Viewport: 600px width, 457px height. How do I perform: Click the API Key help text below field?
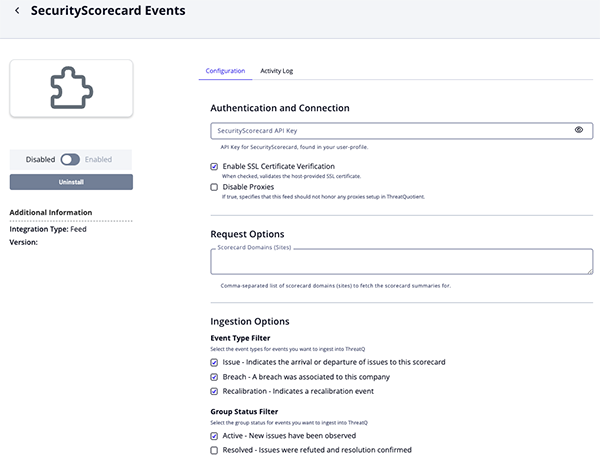coord(294,147)
